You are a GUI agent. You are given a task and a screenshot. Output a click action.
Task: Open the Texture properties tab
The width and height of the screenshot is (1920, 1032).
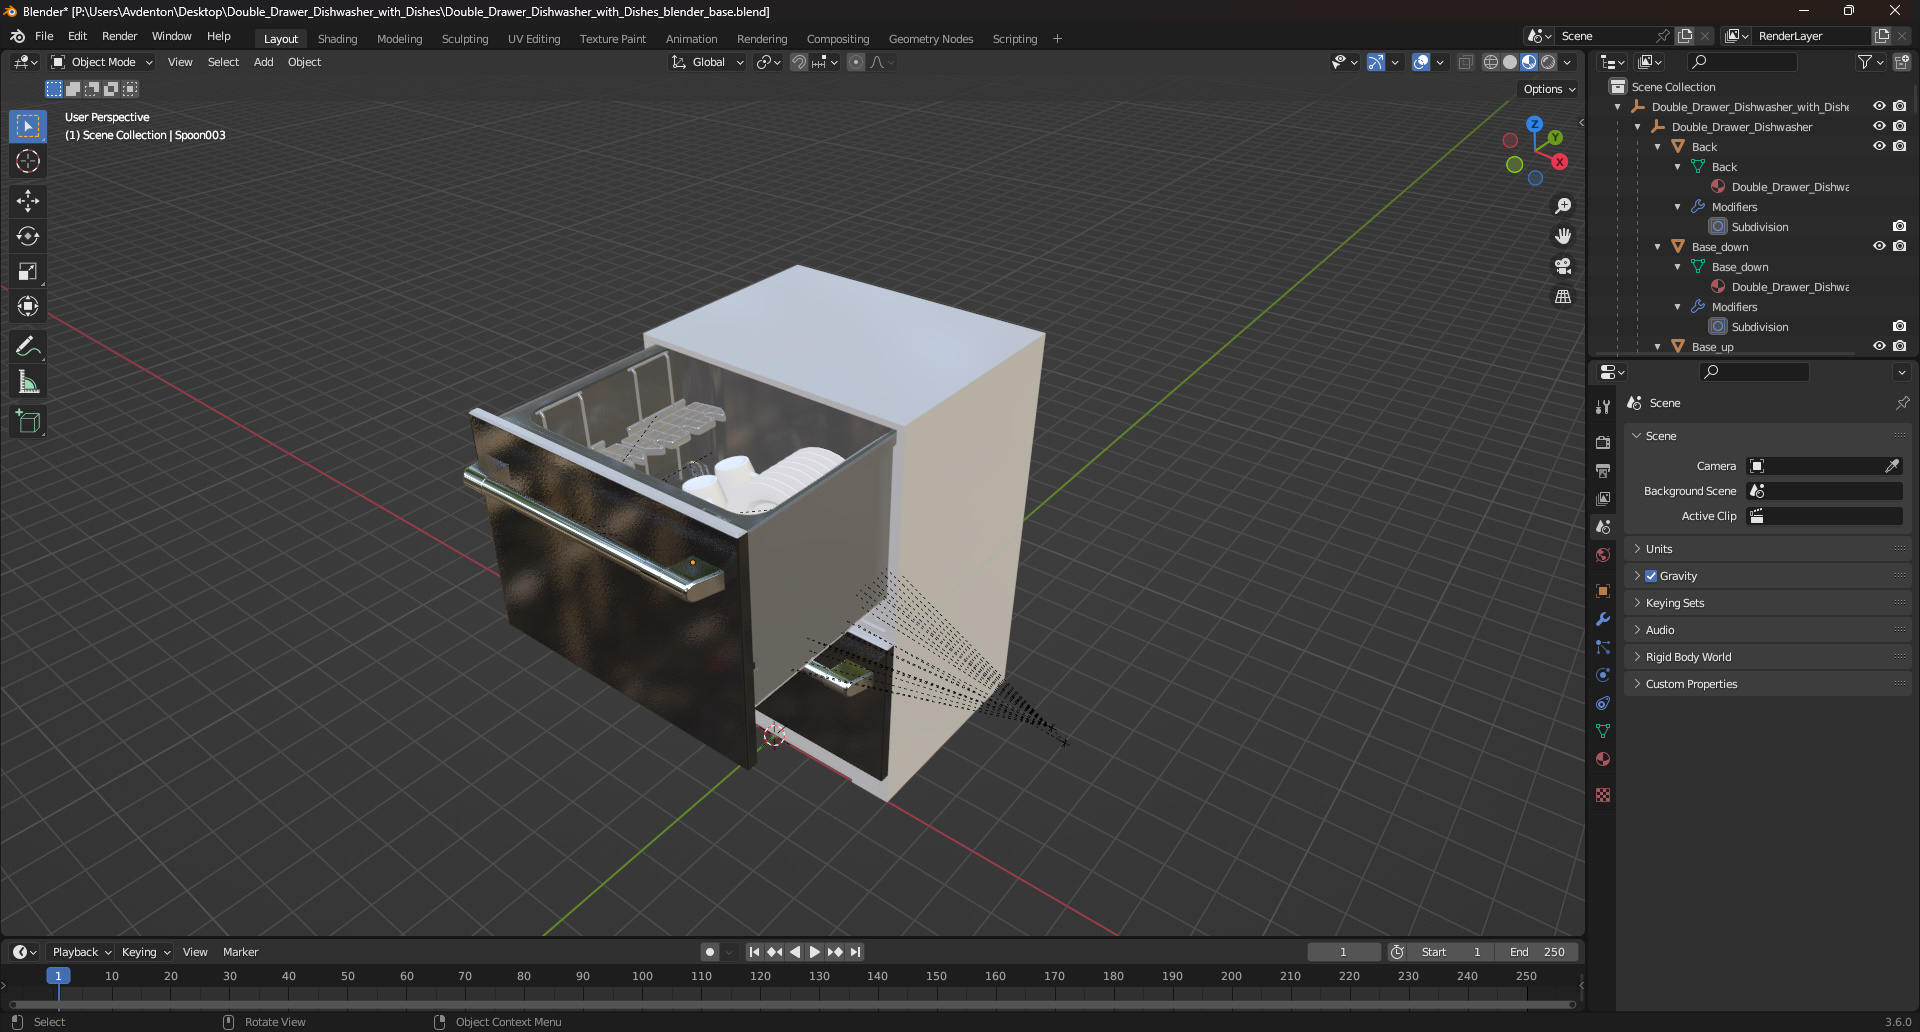[1603, 795]
